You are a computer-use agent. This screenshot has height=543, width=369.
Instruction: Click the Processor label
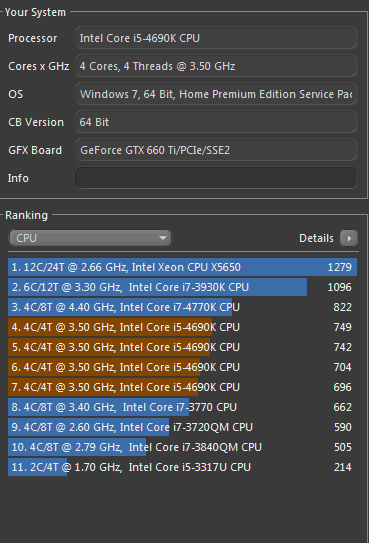tap(33, 38)
